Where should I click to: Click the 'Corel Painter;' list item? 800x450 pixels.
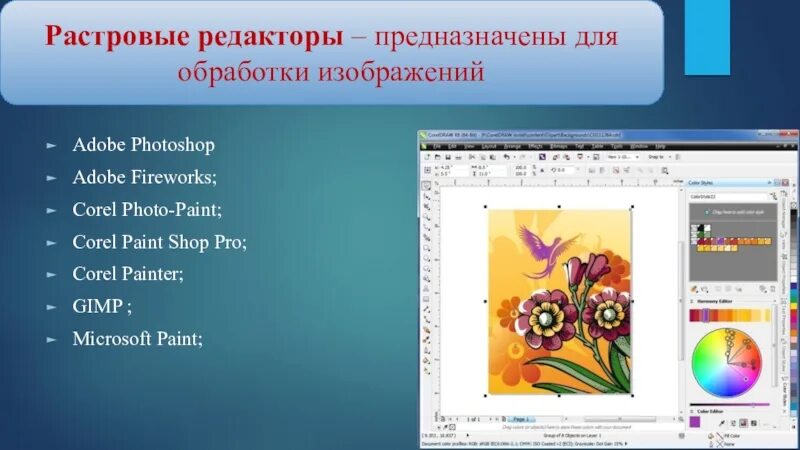[128, 274]
